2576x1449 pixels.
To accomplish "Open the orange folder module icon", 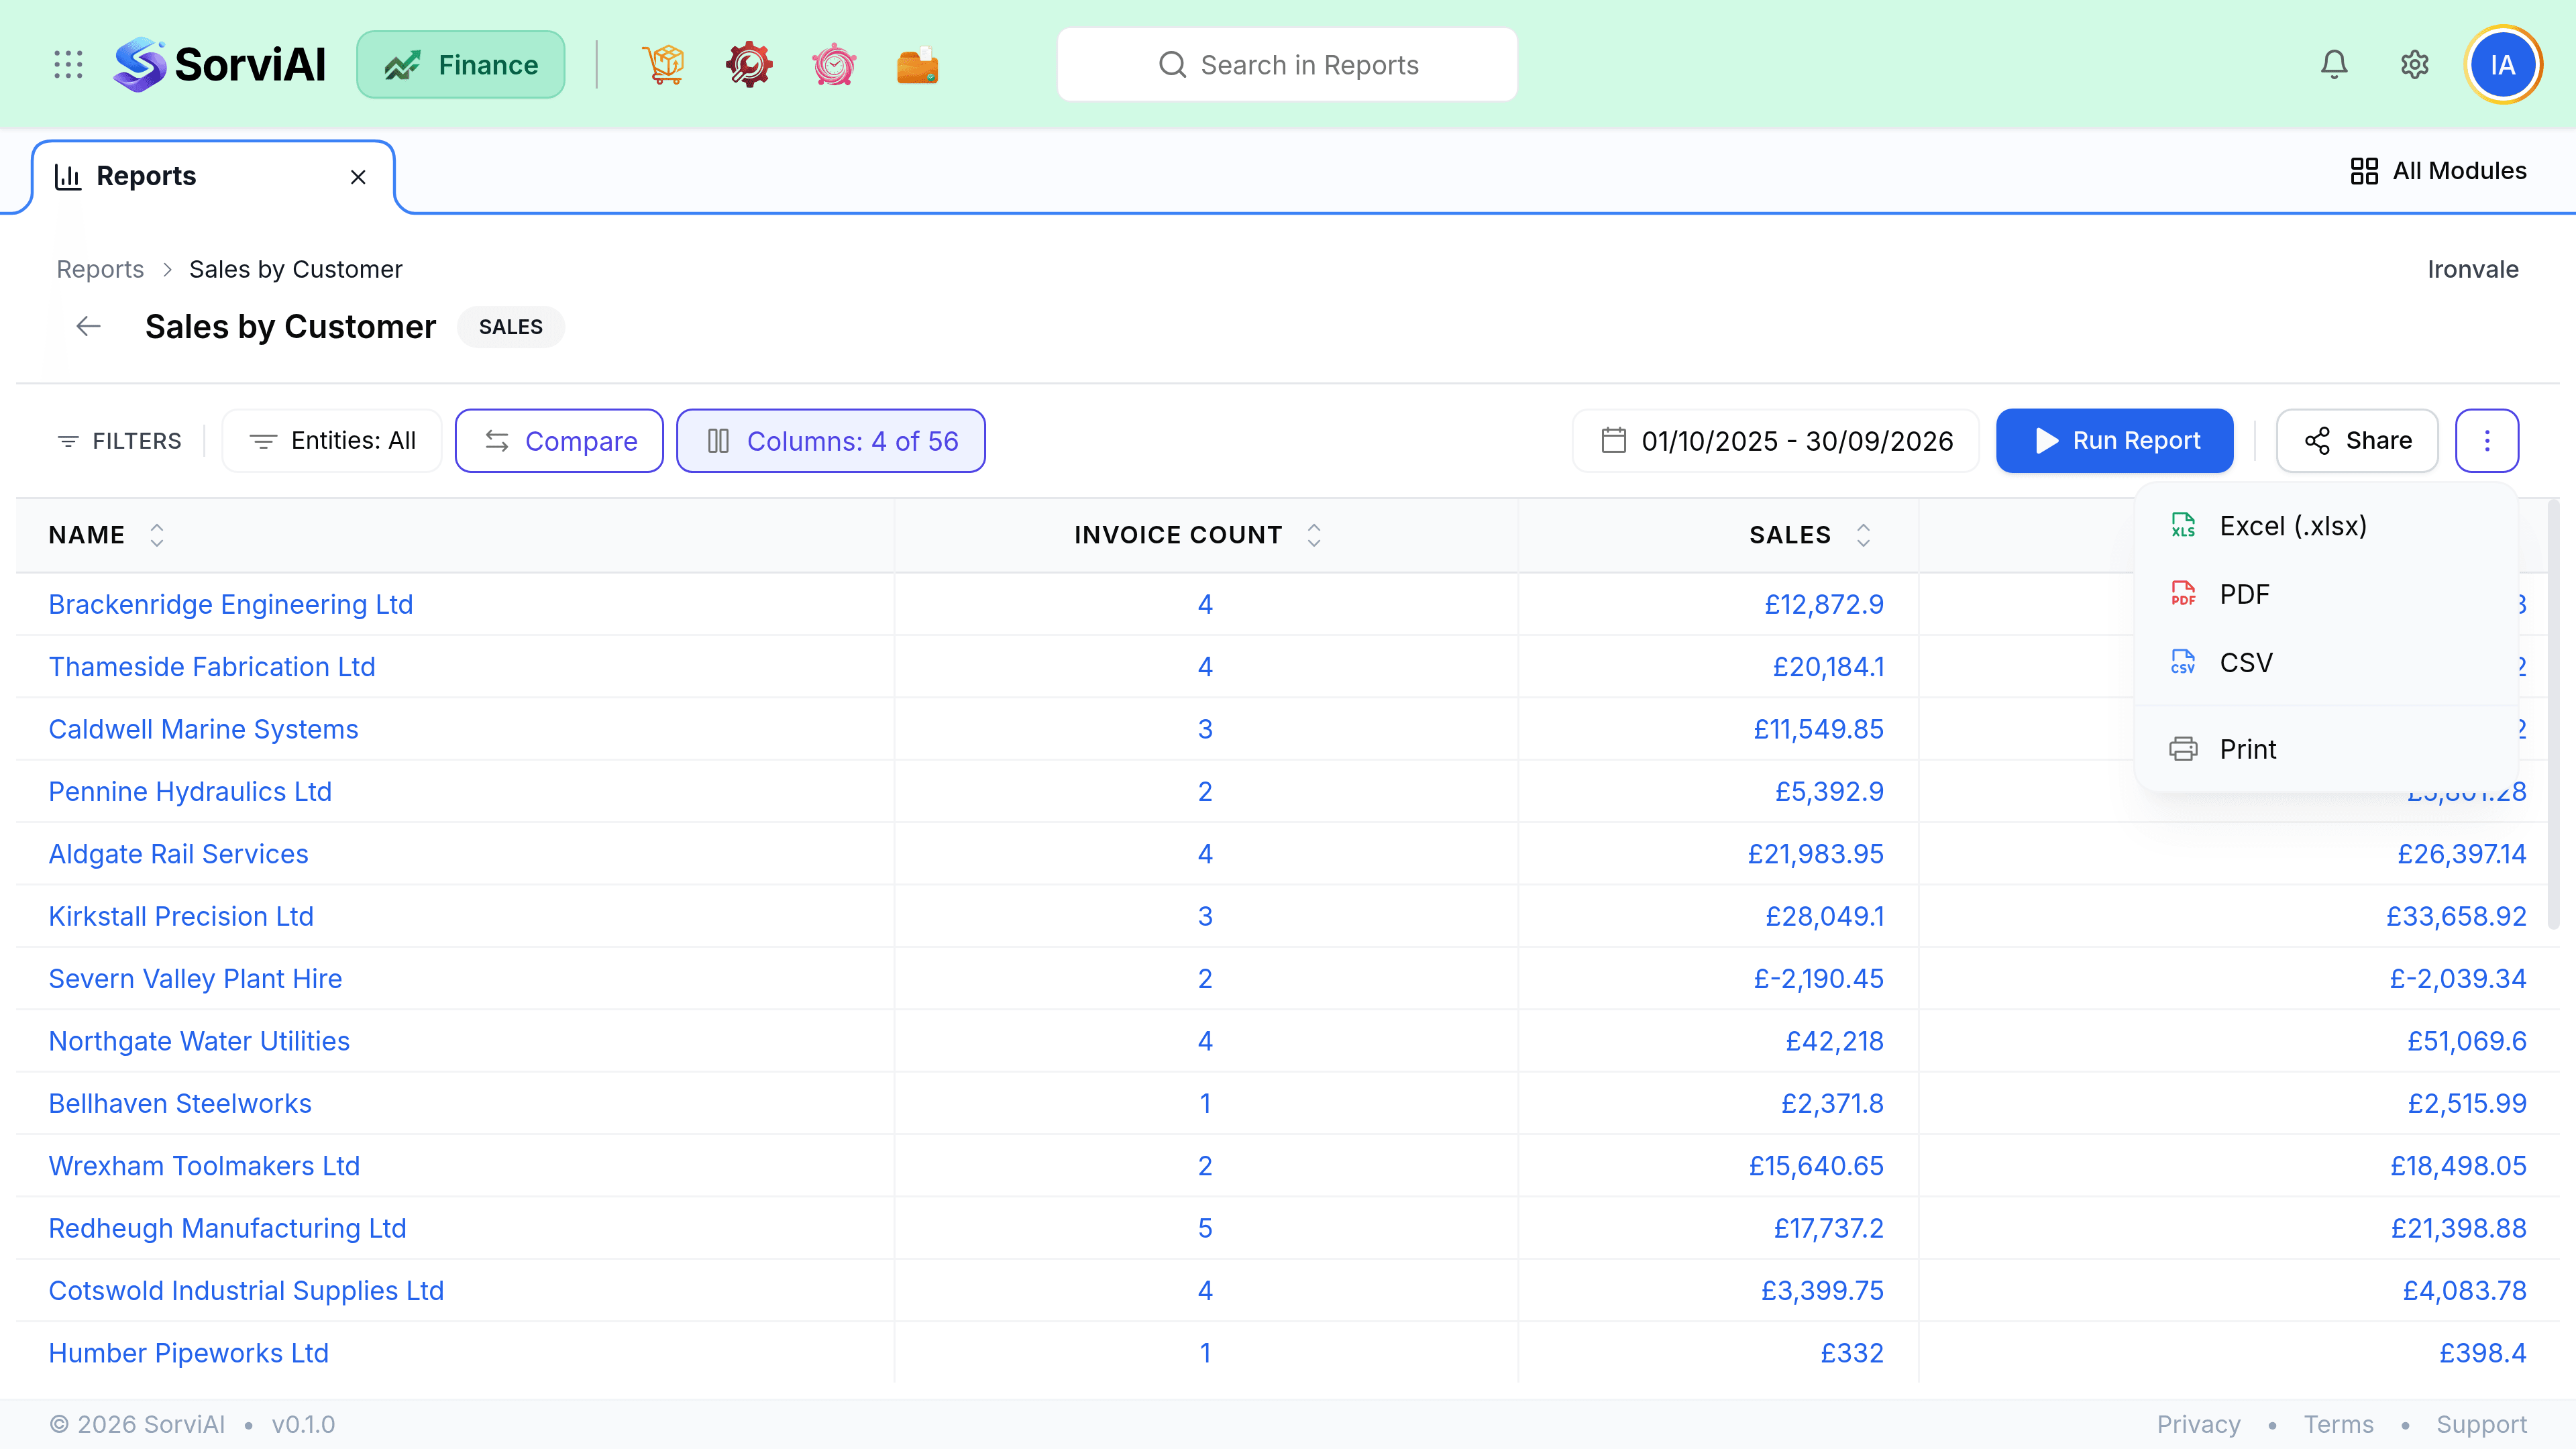I will (917, 65).
